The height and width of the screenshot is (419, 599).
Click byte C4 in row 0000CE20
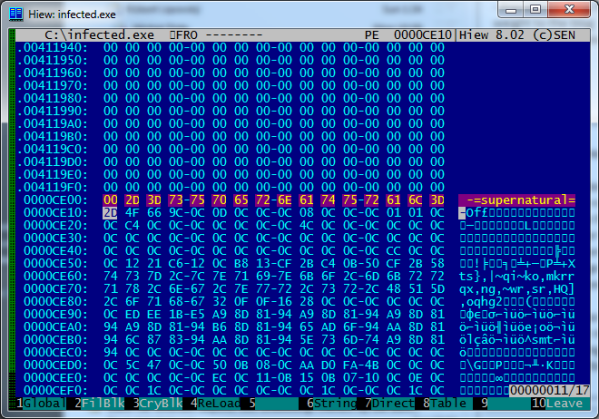132,225
